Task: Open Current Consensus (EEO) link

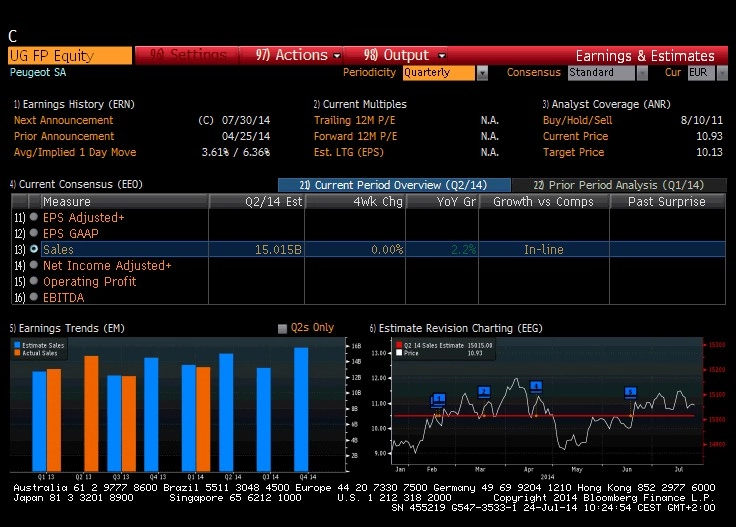Action: (76, 184)
